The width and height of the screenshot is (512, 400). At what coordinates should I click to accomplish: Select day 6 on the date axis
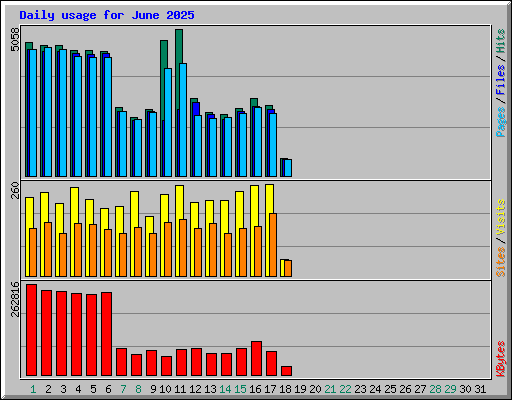pyautogui.click(x=108, y=389)
